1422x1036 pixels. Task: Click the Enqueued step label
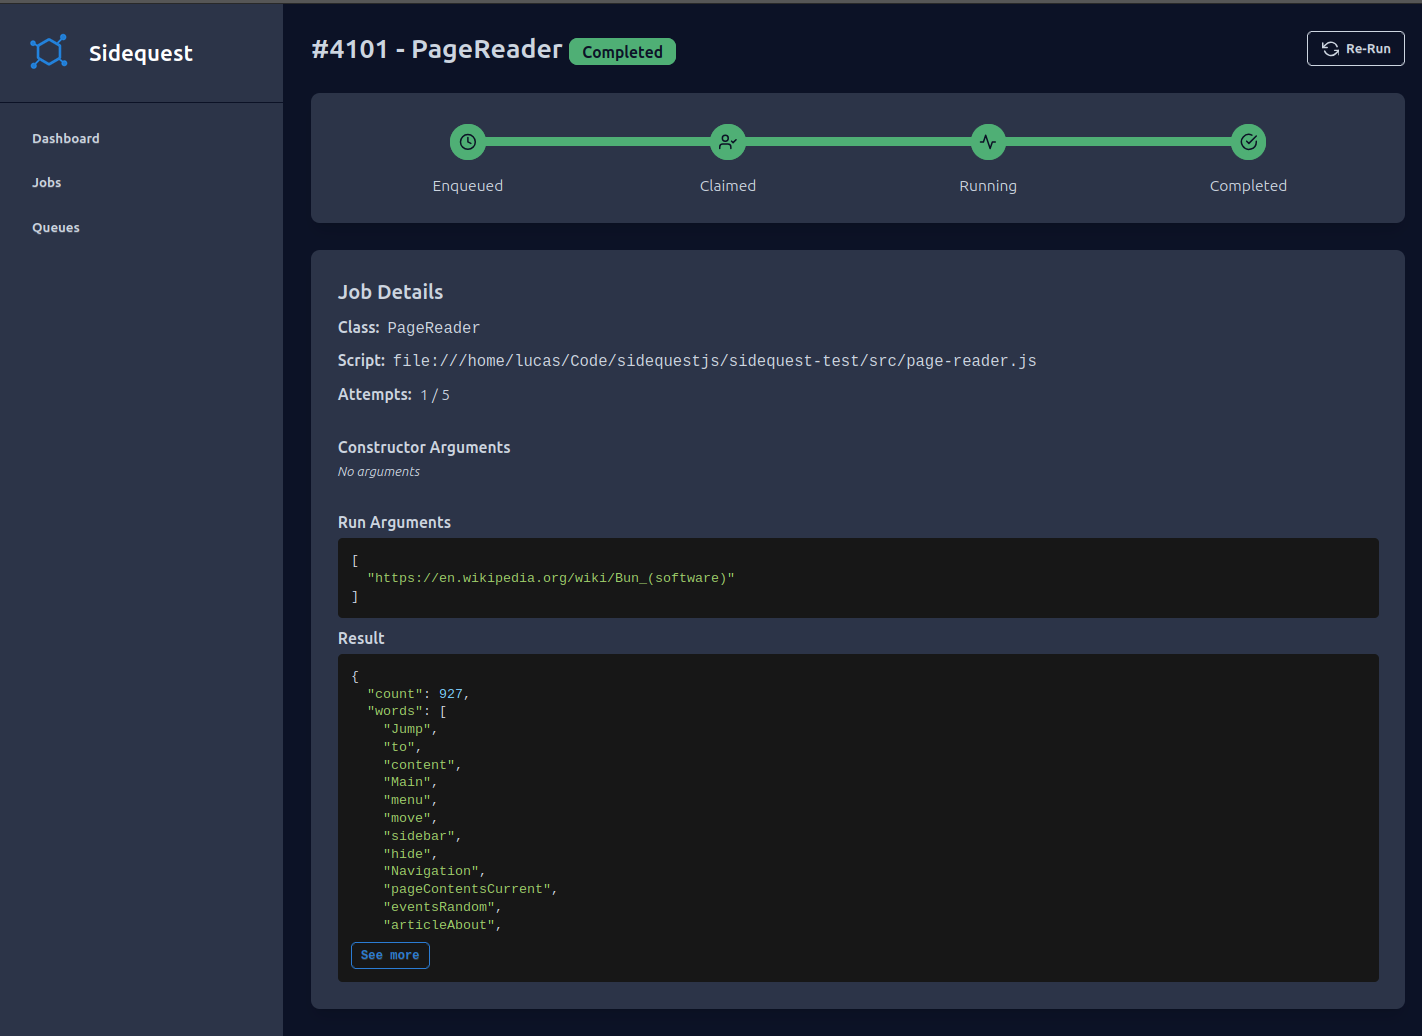tap(468, 186)
